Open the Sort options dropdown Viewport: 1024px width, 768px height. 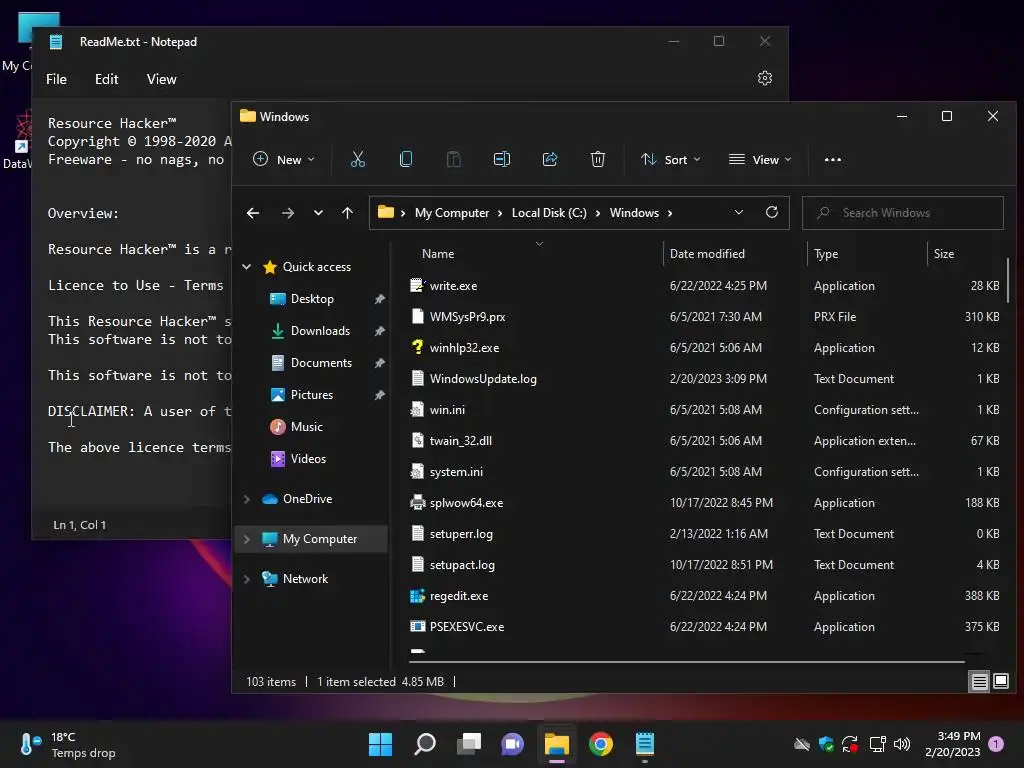click(670, 159)
